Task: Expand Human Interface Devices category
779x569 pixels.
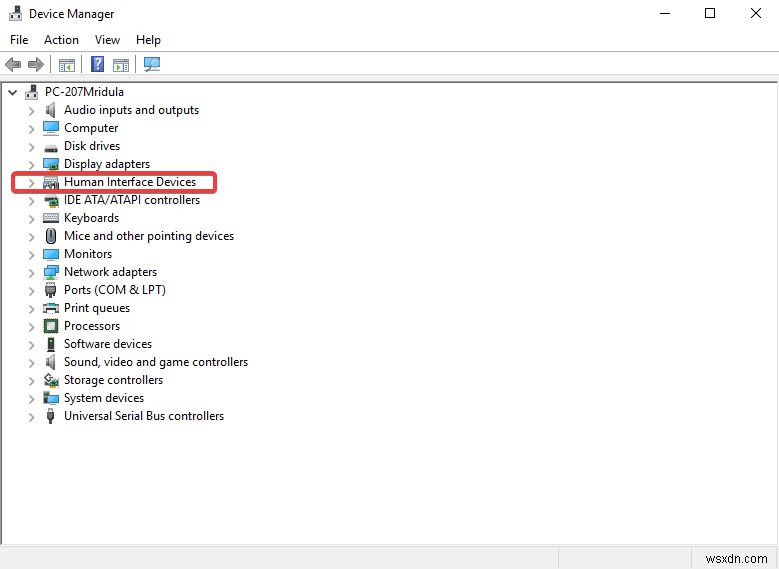Action: pos(31,183)
